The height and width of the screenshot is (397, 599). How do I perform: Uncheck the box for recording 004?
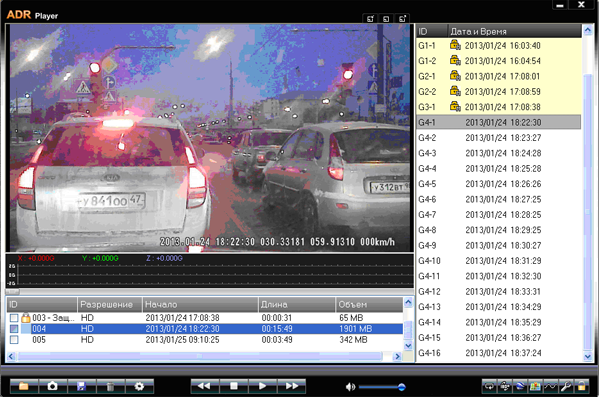coord(14,329)
